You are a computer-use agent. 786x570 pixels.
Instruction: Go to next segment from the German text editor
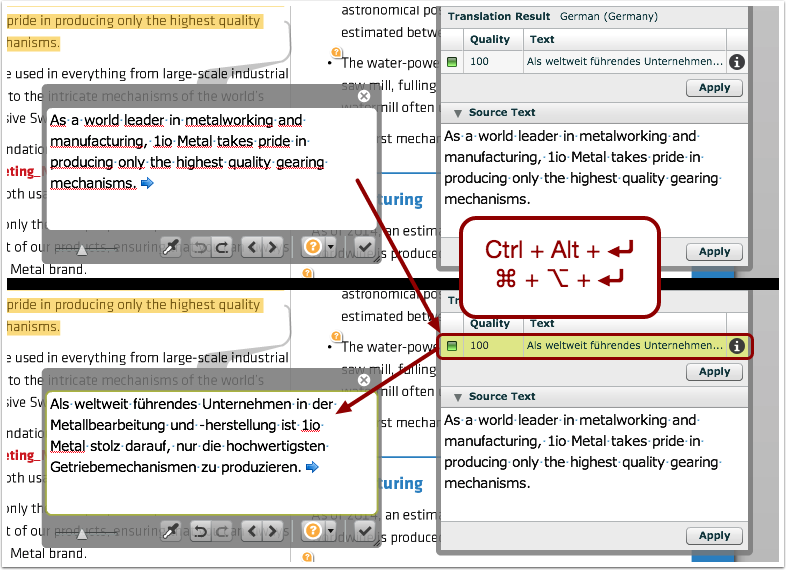273,531
